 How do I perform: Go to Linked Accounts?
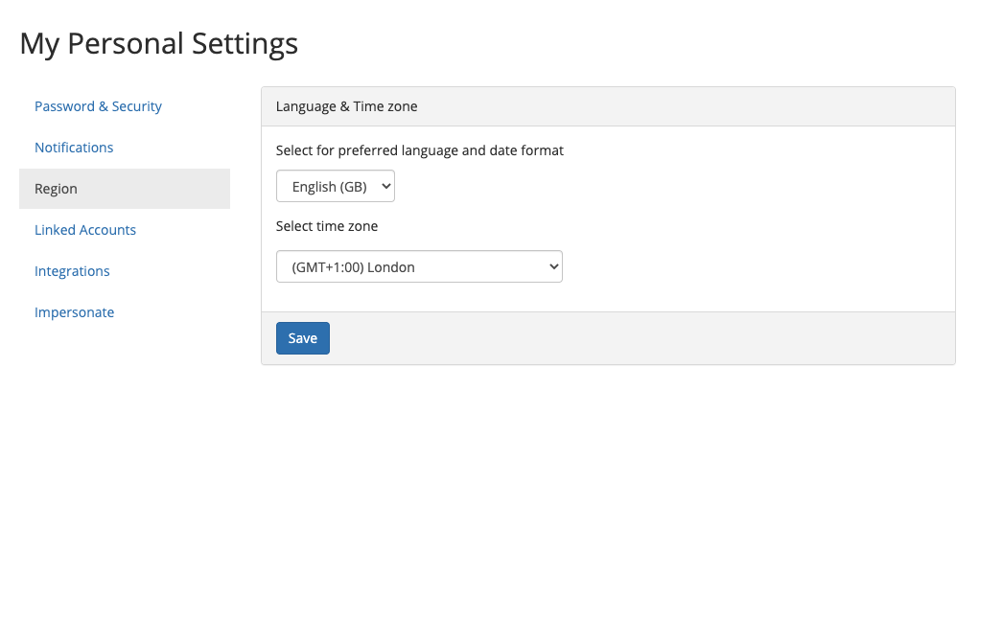pos(85,229)
